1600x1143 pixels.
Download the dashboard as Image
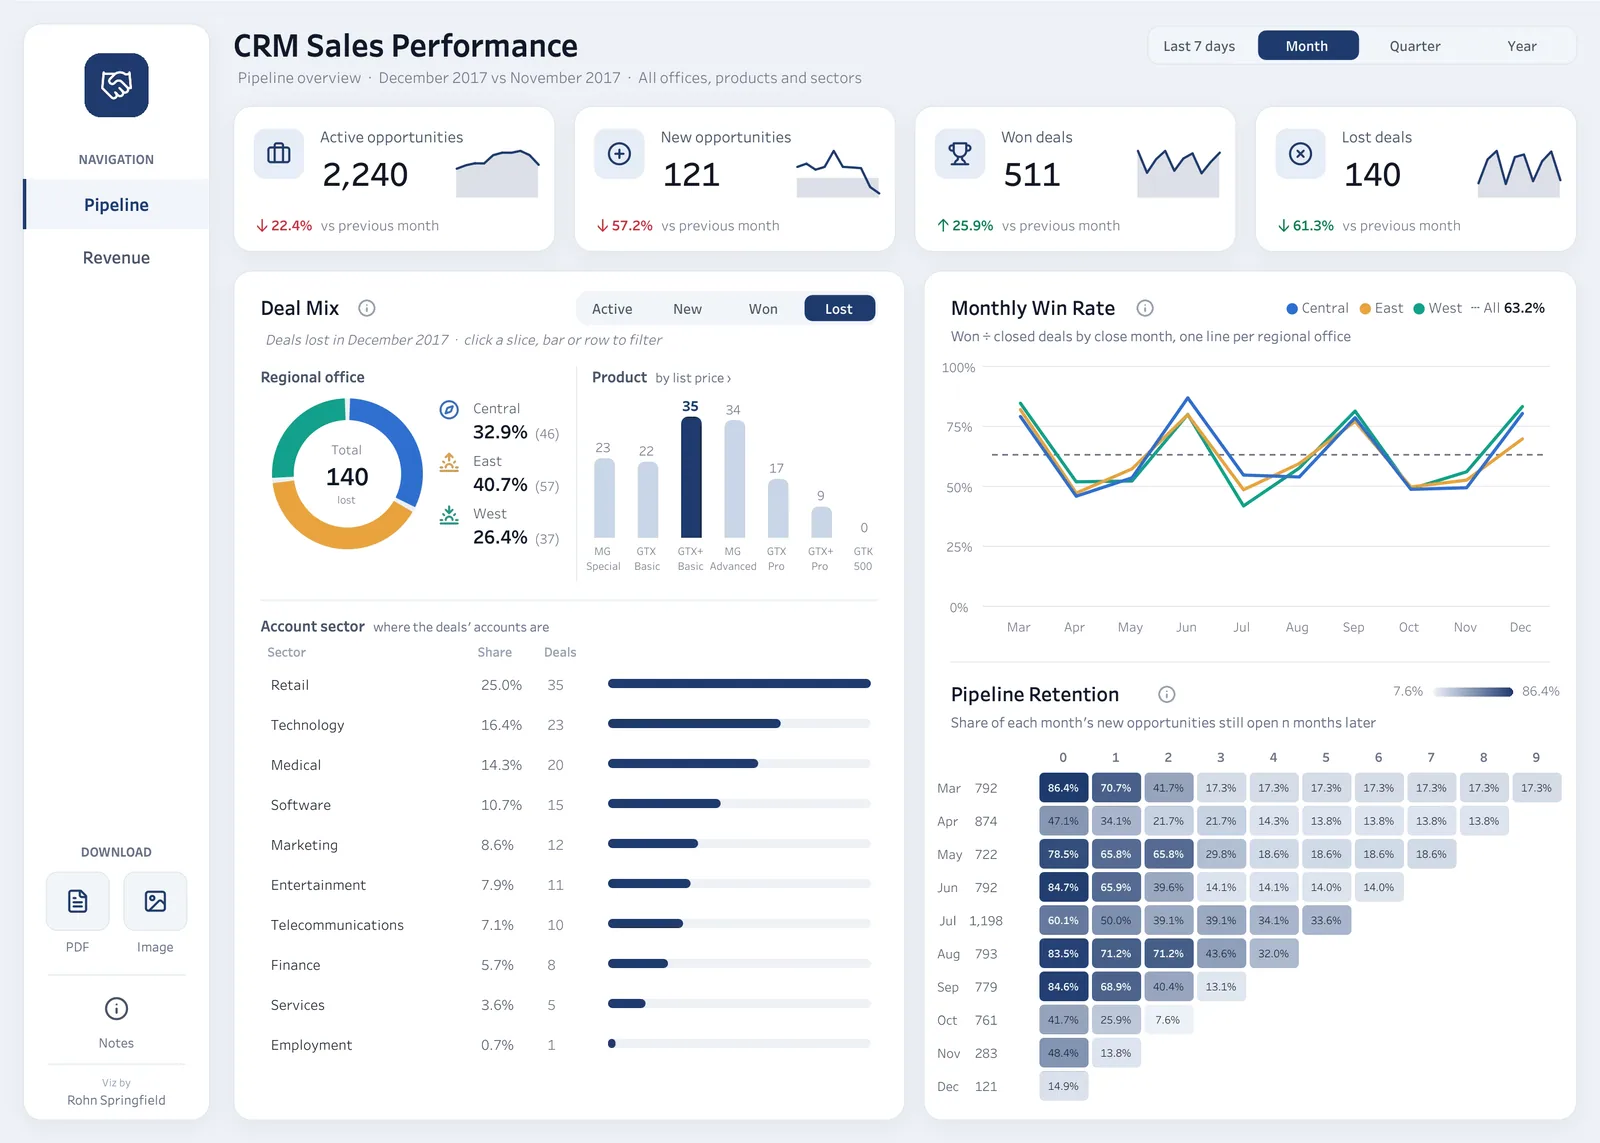(x=155, y=901)
